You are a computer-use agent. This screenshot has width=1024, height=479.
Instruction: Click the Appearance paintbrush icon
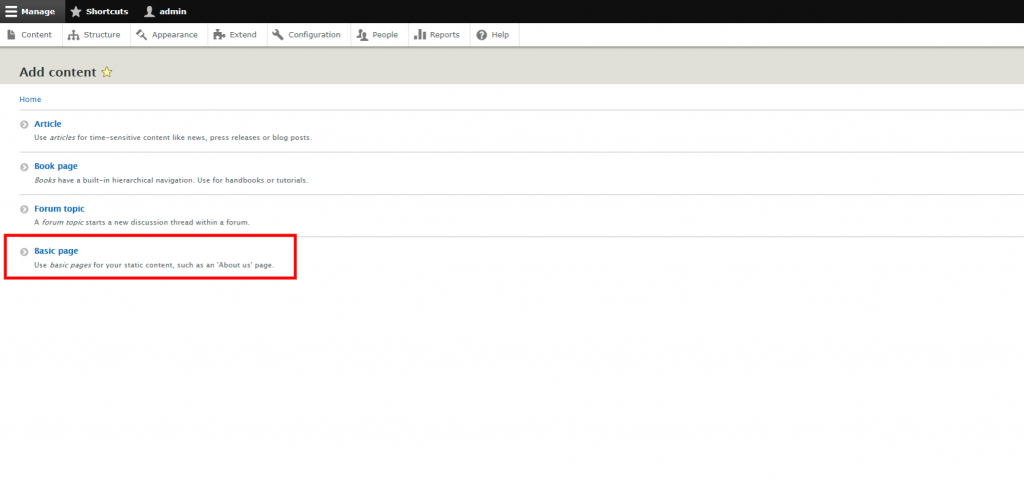tap(142, 35)
